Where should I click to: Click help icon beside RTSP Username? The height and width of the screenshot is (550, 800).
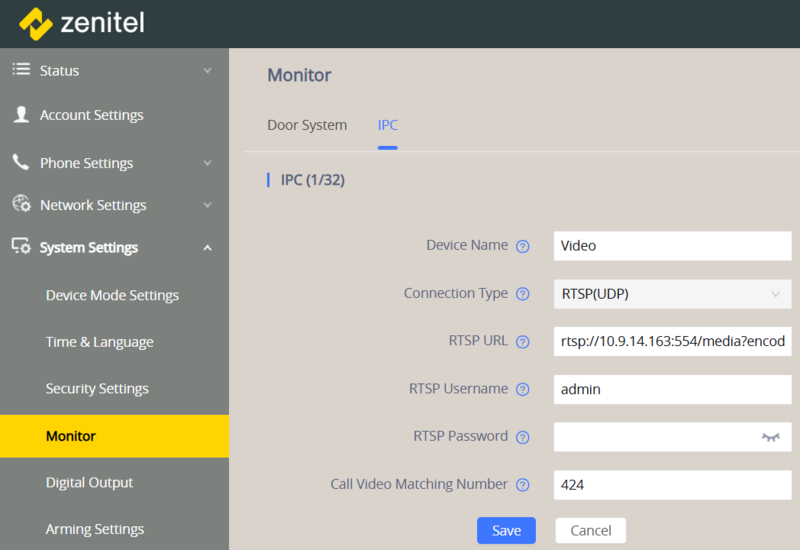(522, 389)
